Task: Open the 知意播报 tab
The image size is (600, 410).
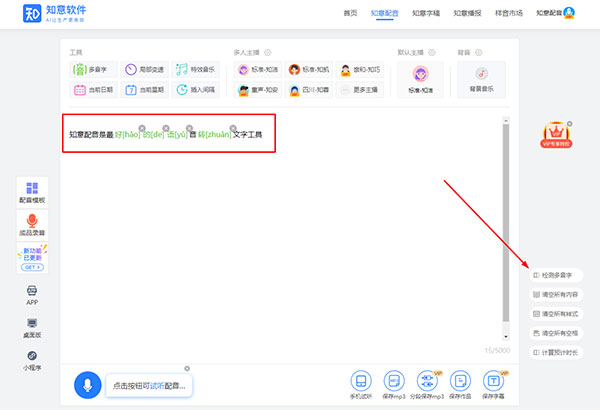Action: pos(467,13)
